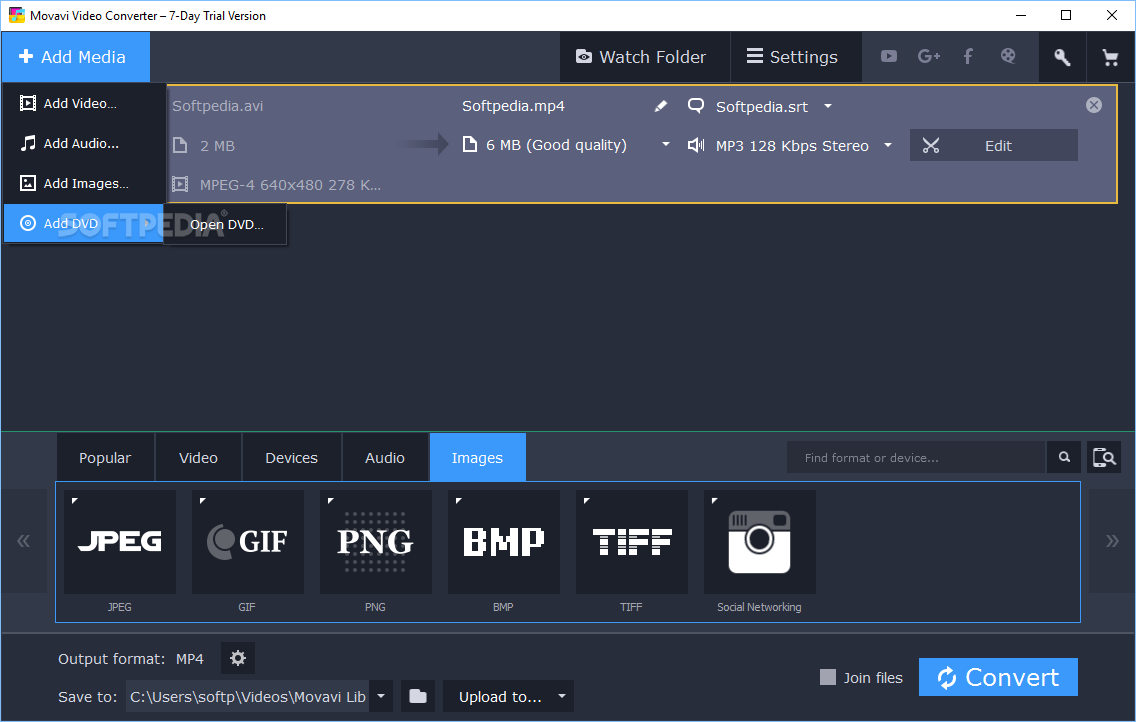Open Watch Folder
This screenshot has width=1136, height=722.
pyautogui.click(x=644, y=56)
